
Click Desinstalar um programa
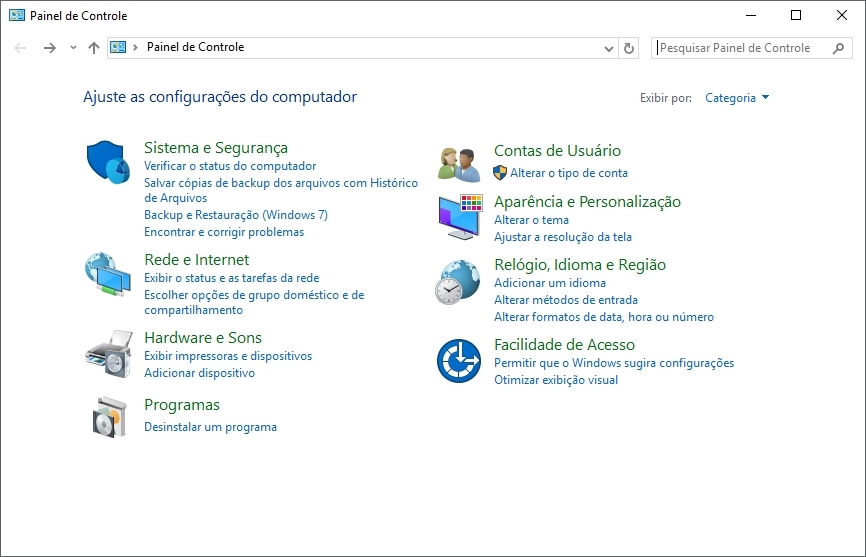point(210,427)
